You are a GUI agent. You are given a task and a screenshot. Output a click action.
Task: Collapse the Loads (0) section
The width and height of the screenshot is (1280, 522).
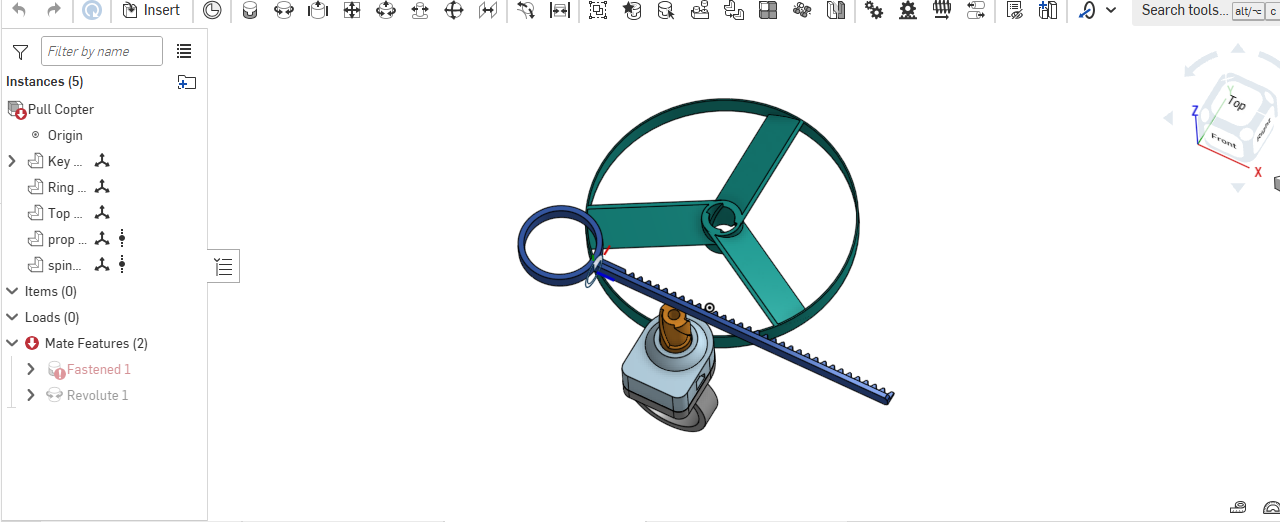pyautogui.click(x=12, y=317)
